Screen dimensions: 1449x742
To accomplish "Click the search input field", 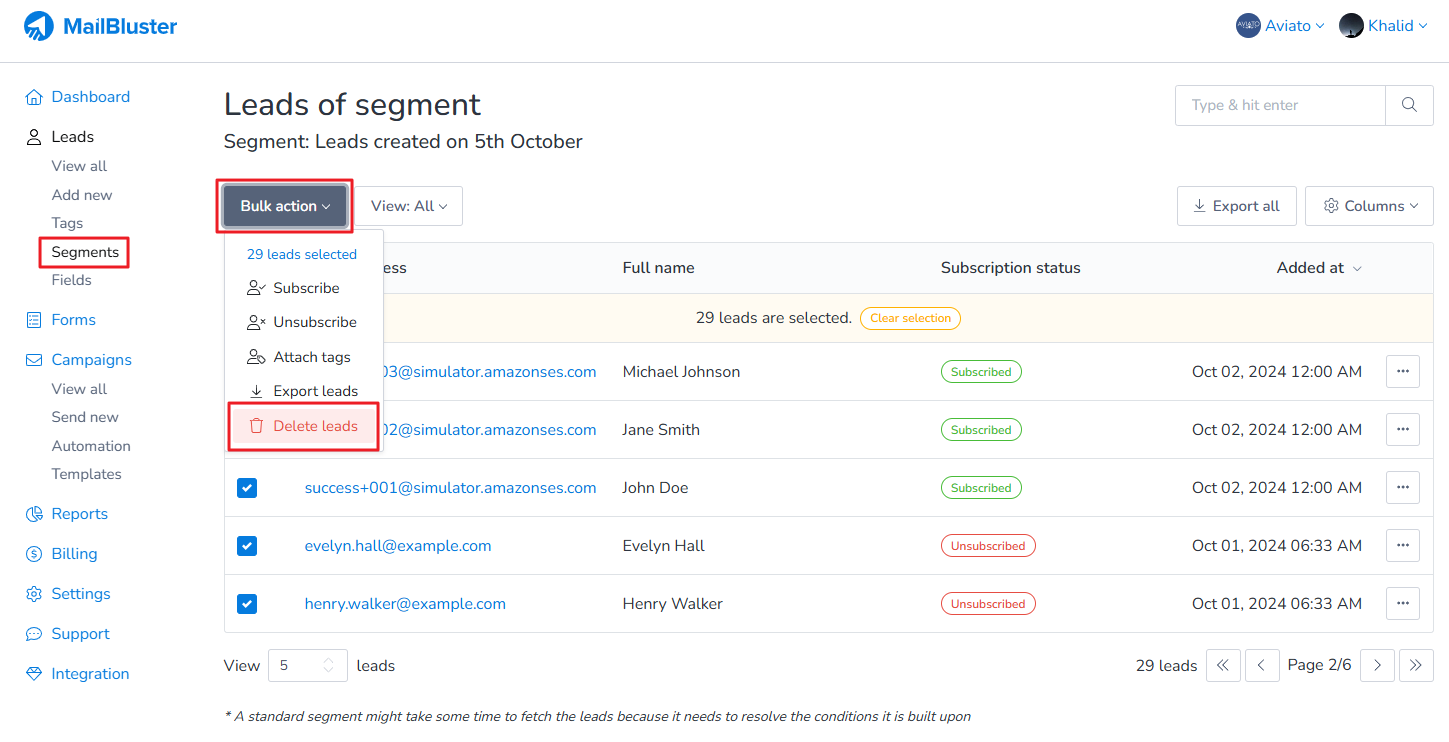I will pyautogui.click(x=1280, y=105).
